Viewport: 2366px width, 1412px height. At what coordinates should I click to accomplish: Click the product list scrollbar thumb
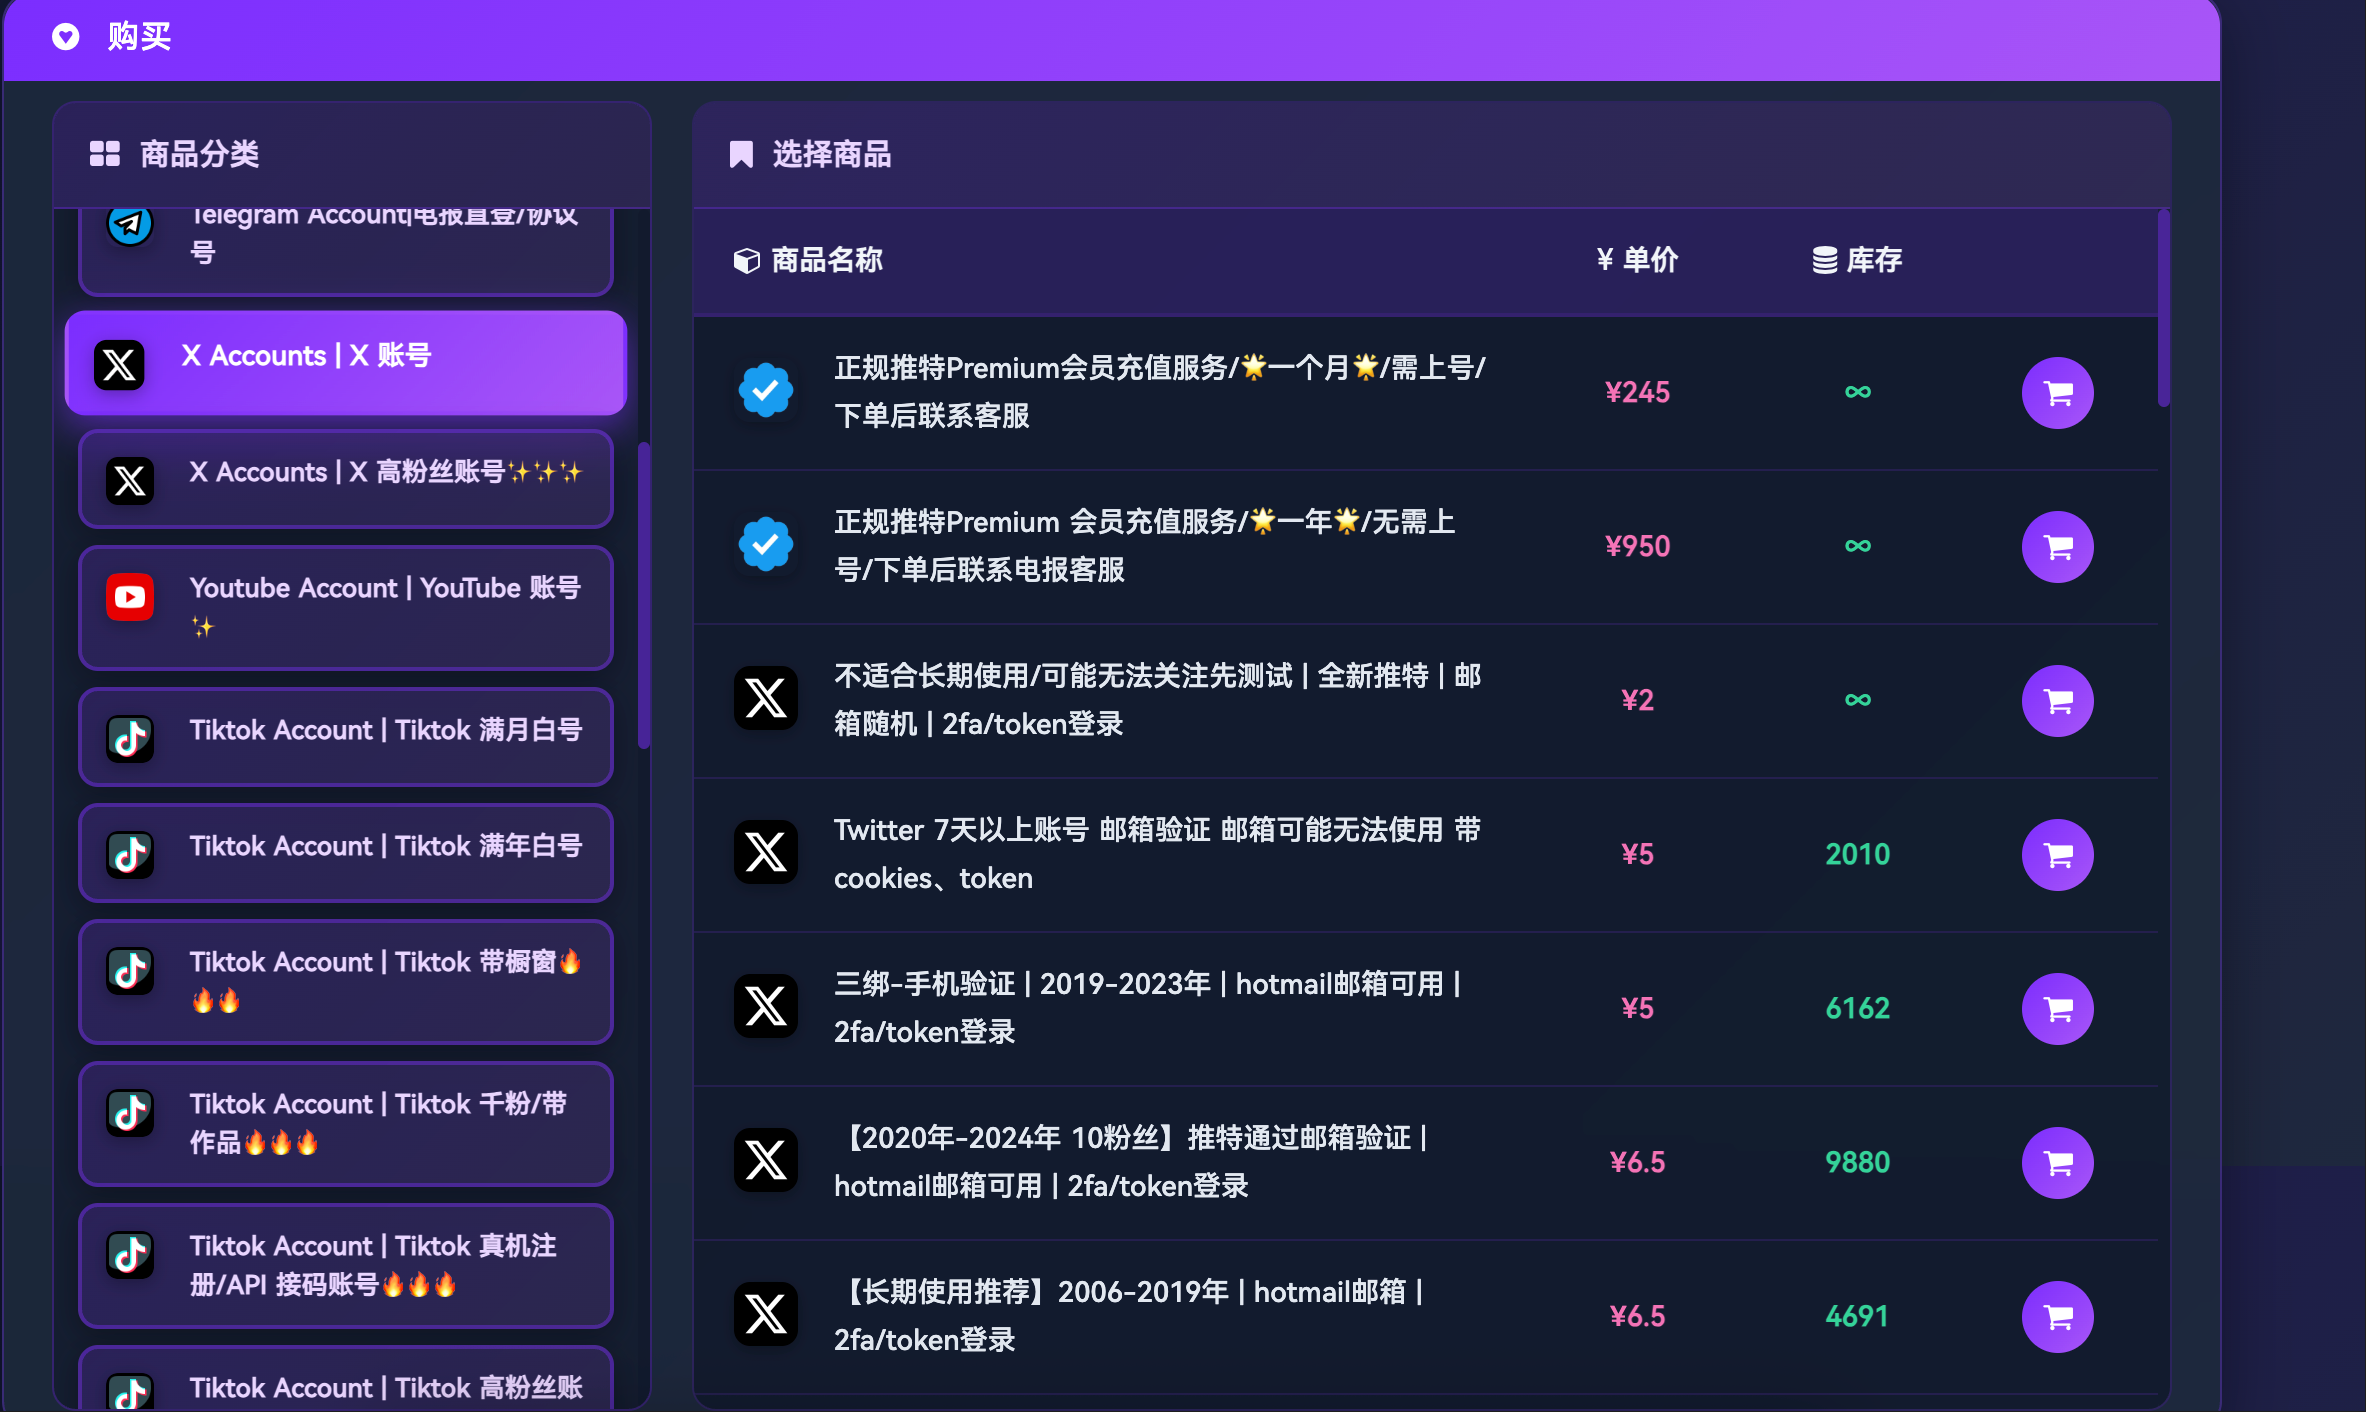tap(2163, 310)
